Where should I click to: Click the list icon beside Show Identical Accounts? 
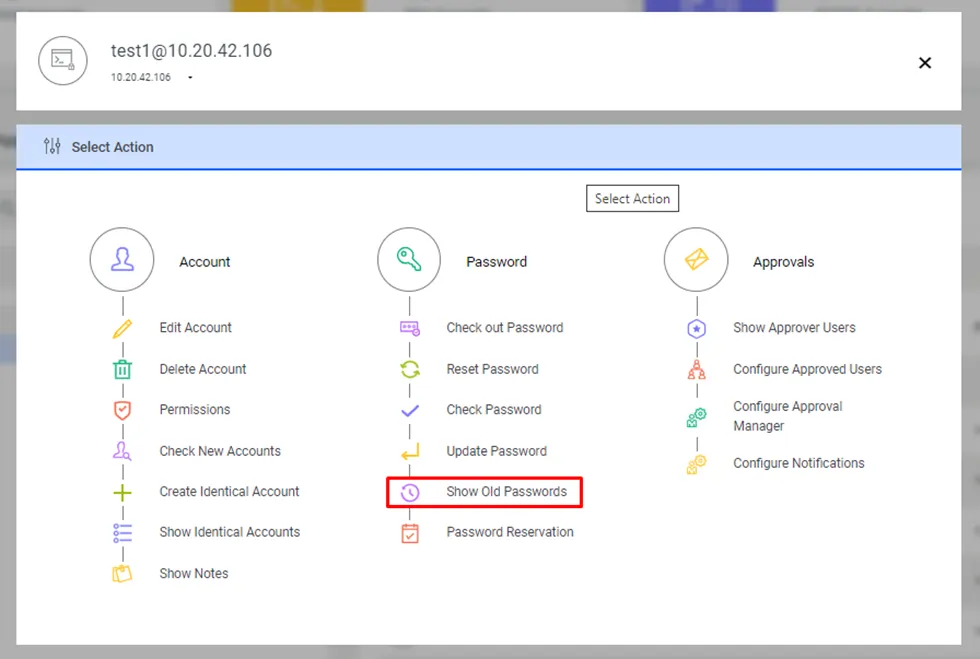click(122, 533)
